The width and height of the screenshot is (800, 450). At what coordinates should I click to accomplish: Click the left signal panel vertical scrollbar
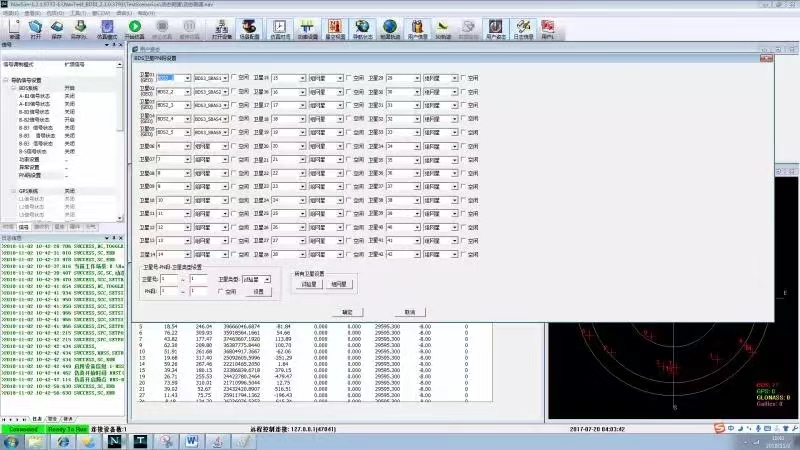(x=120, y=142)
